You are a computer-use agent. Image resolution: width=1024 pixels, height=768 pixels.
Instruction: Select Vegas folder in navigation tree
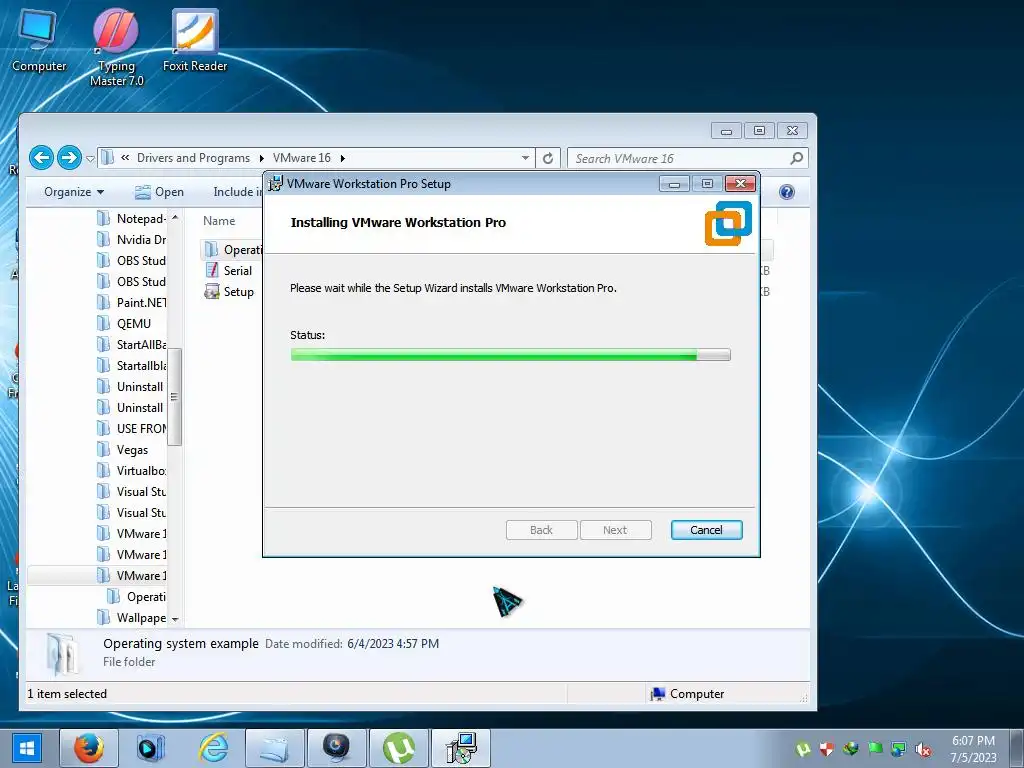[123, 449]
